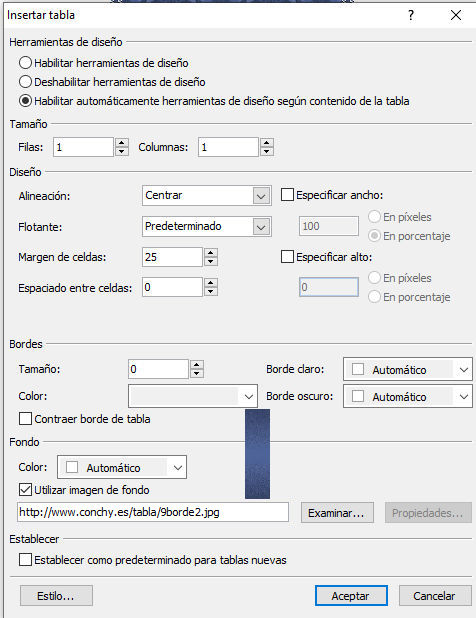476x618 pixels.
Task: Increase Filas value with up arrow
Action: tap(122, 143)
